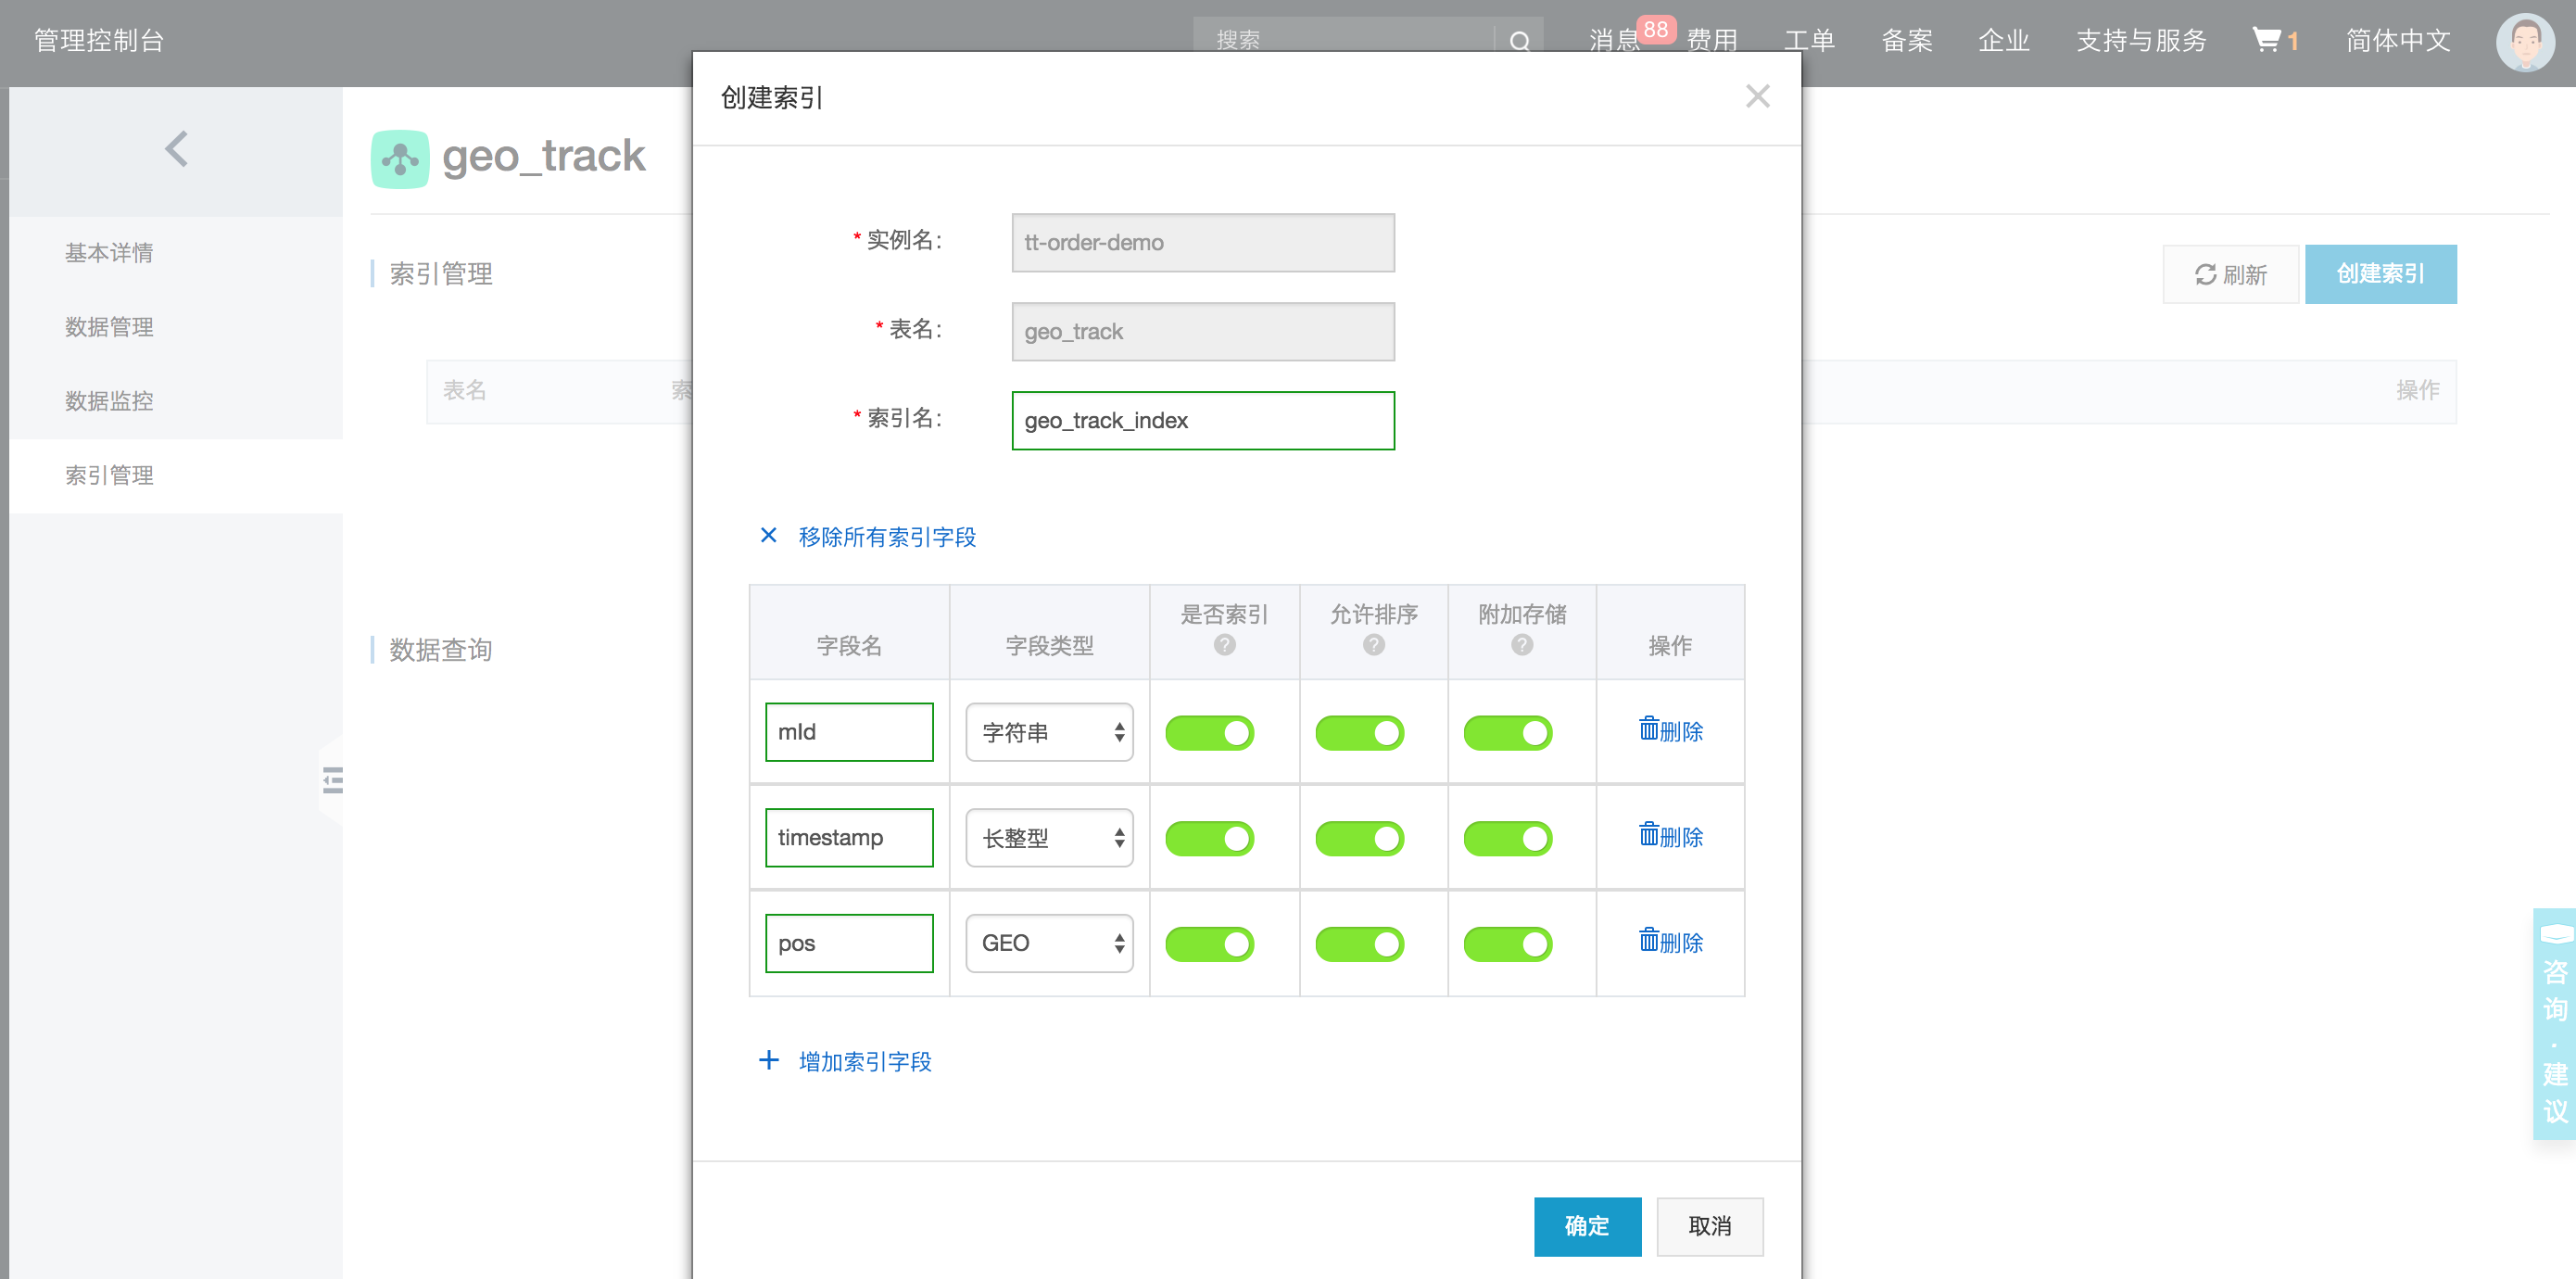Click the disabled 表名 input
Viewport: 2576px width, 1279px height.
click(x=1203, y=332)
